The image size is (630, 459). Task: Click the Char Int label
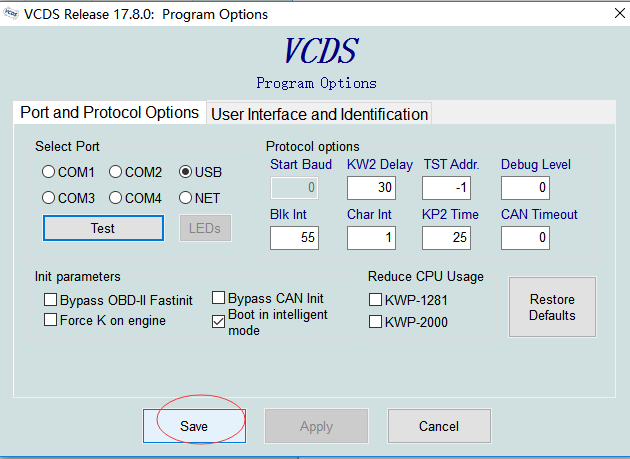[369, 214]
